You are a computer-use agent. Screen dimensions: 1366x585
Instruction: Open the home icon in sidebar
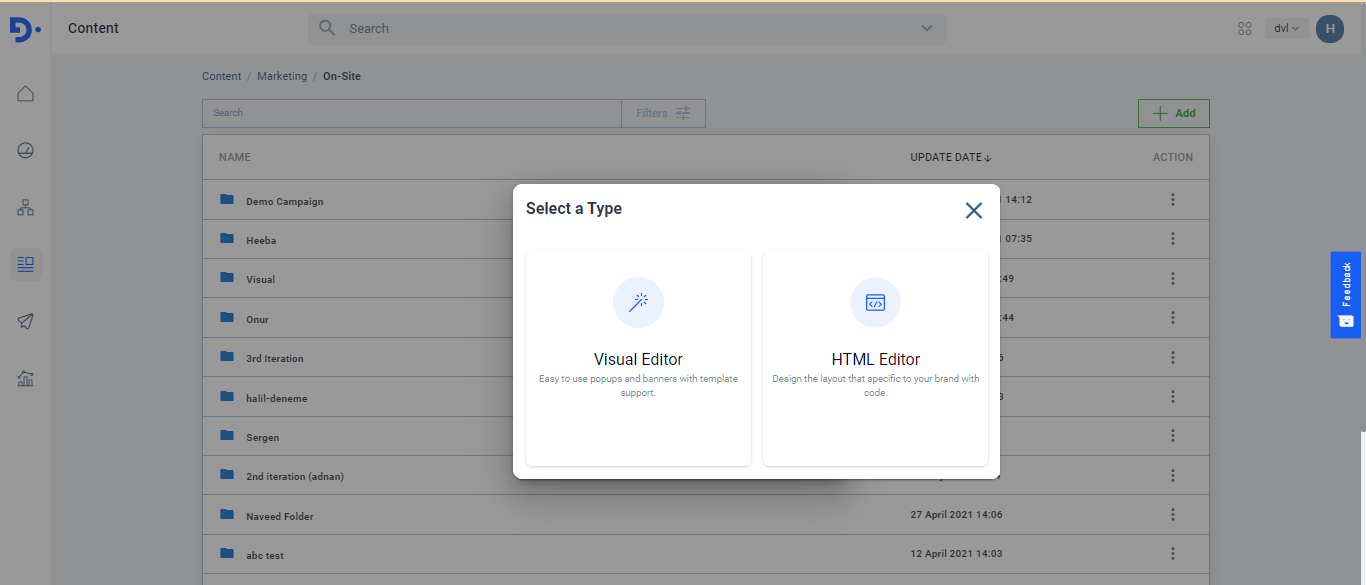point(26,94)
